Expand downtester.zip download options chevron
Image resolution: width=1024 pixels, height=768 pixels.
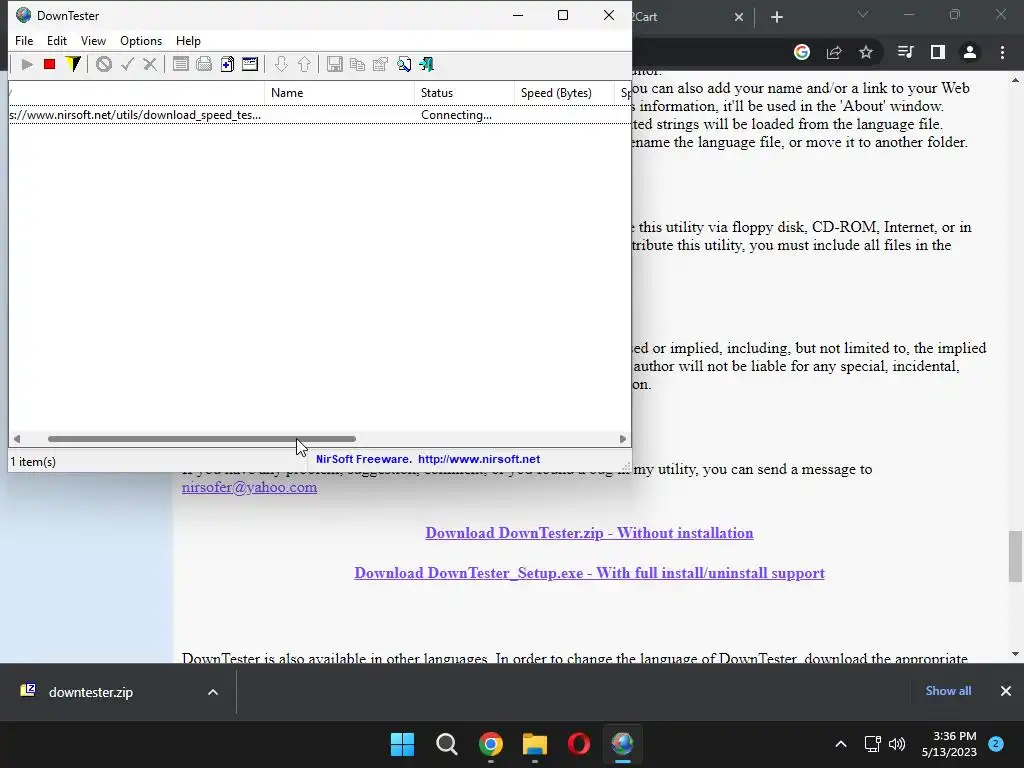point(213,692)
